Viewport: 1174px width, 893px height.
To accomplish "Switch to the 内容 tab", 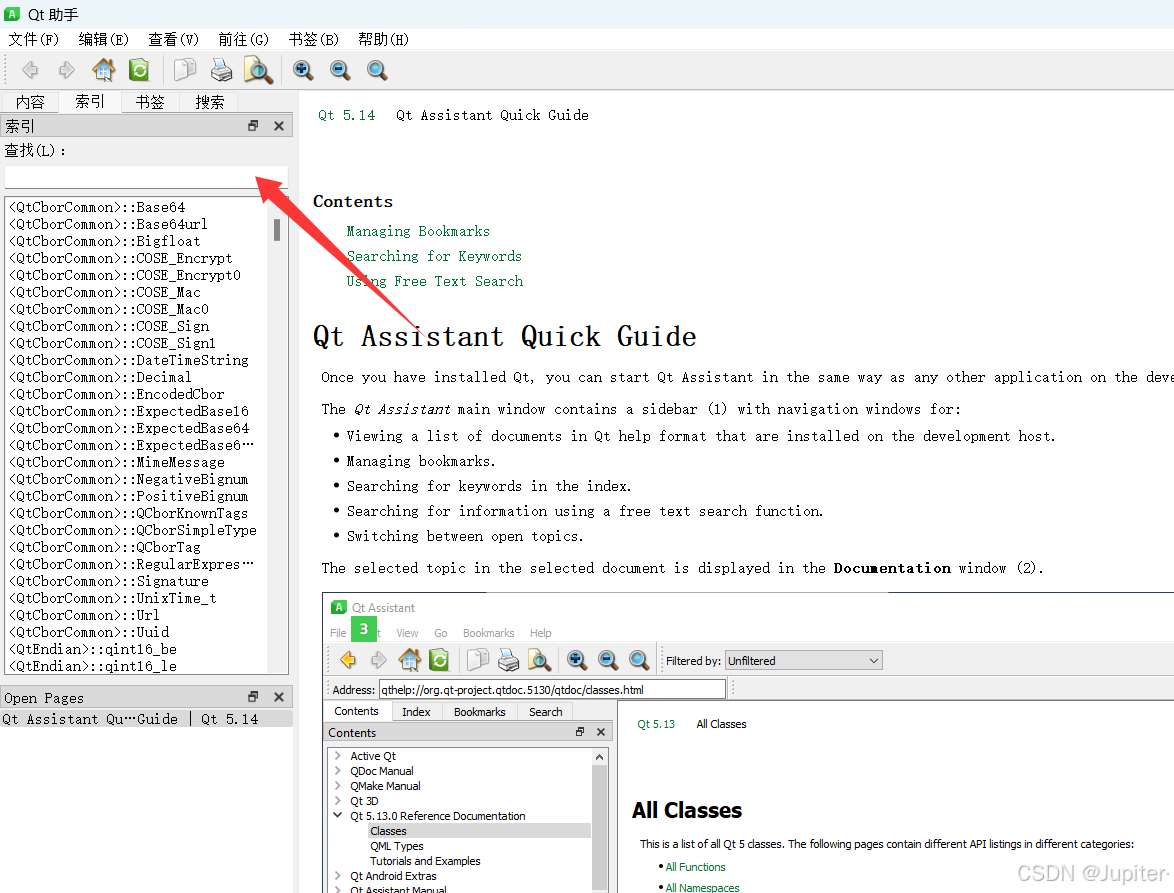I will pyautogui.click(x=30, y=102).
